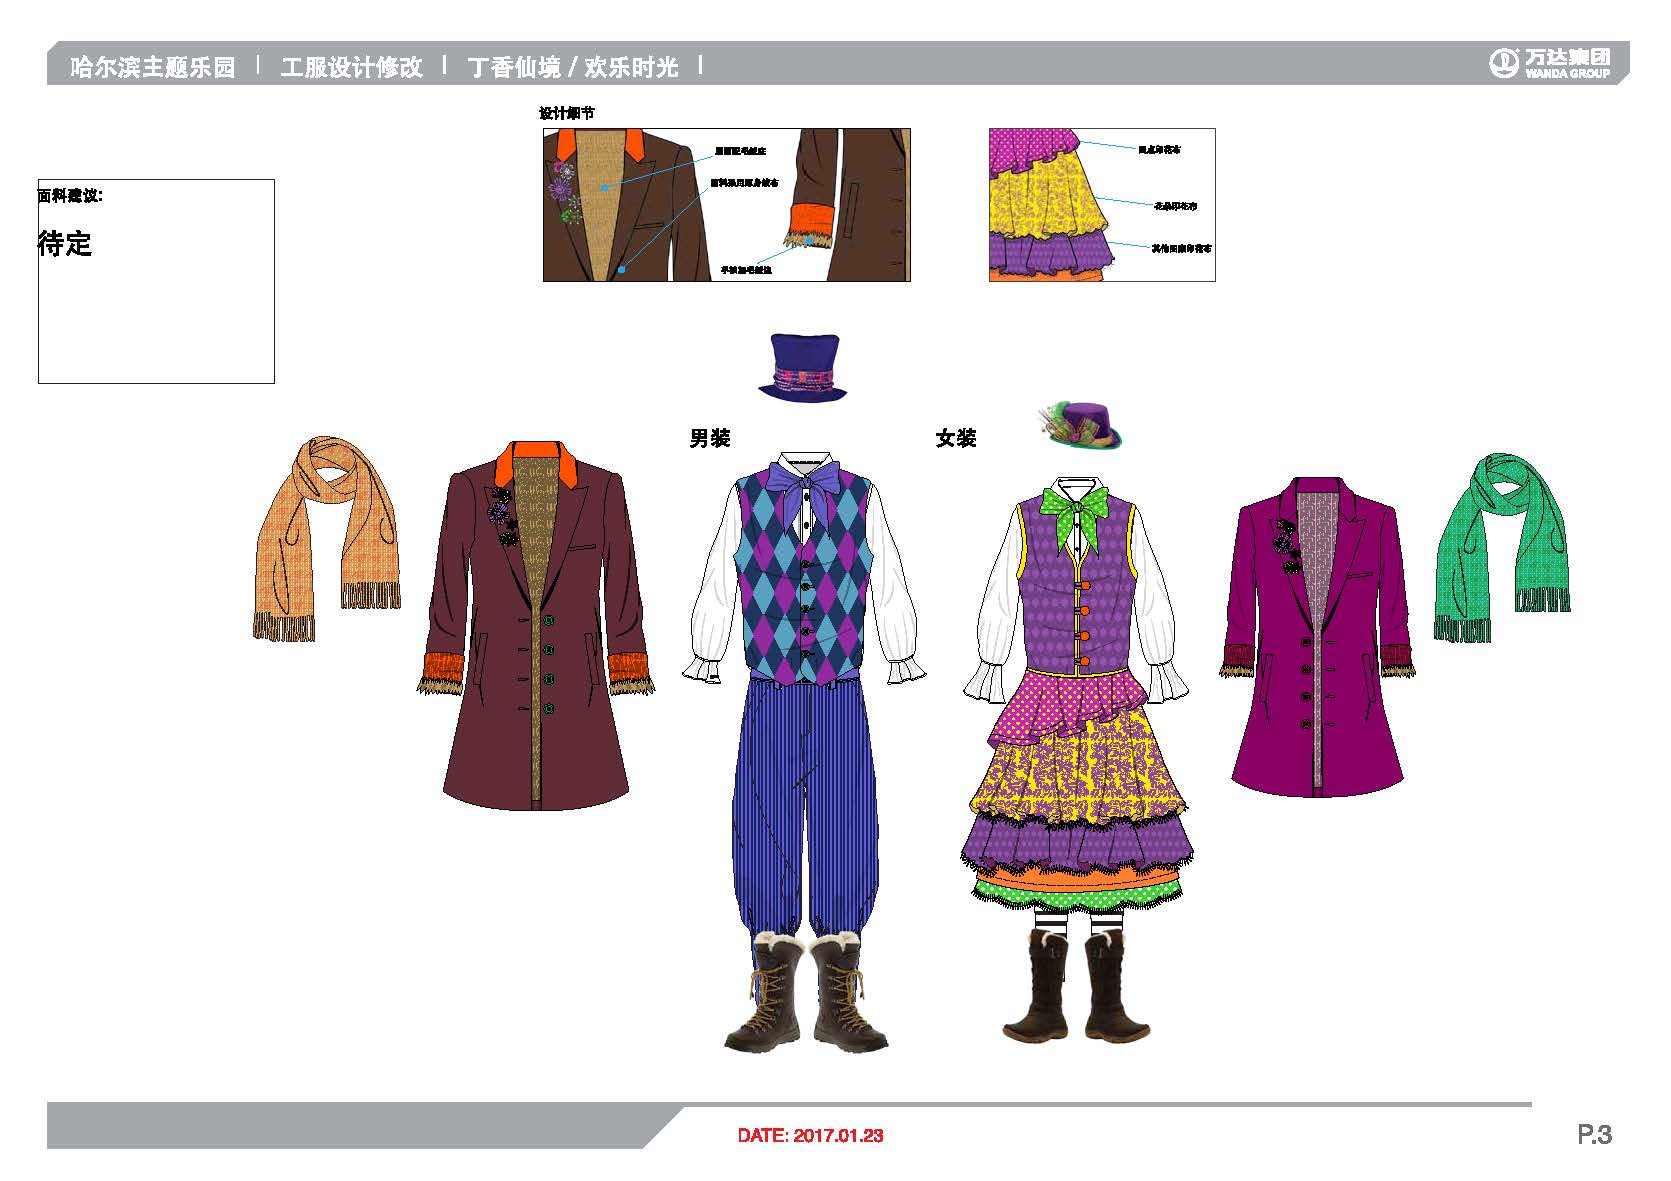Viewport: 1671px width, 1181px height.
Task: Open the skirt fabric layers detail panel
Action: [x=1100, y=207]
